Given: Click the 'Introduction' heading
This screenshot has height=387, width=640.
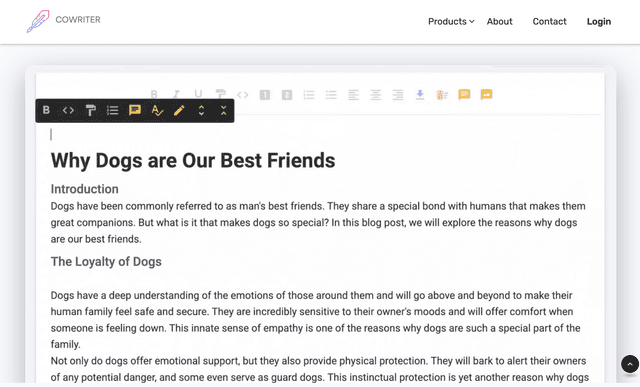Looking at the screenshot, I should 84,189.
